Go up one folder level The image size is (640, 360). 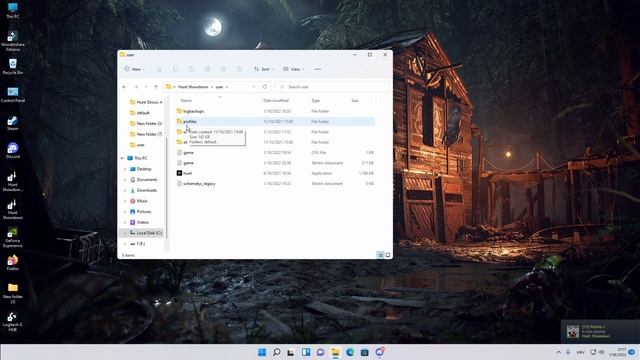pyautogui.click(x=156, y=87)
